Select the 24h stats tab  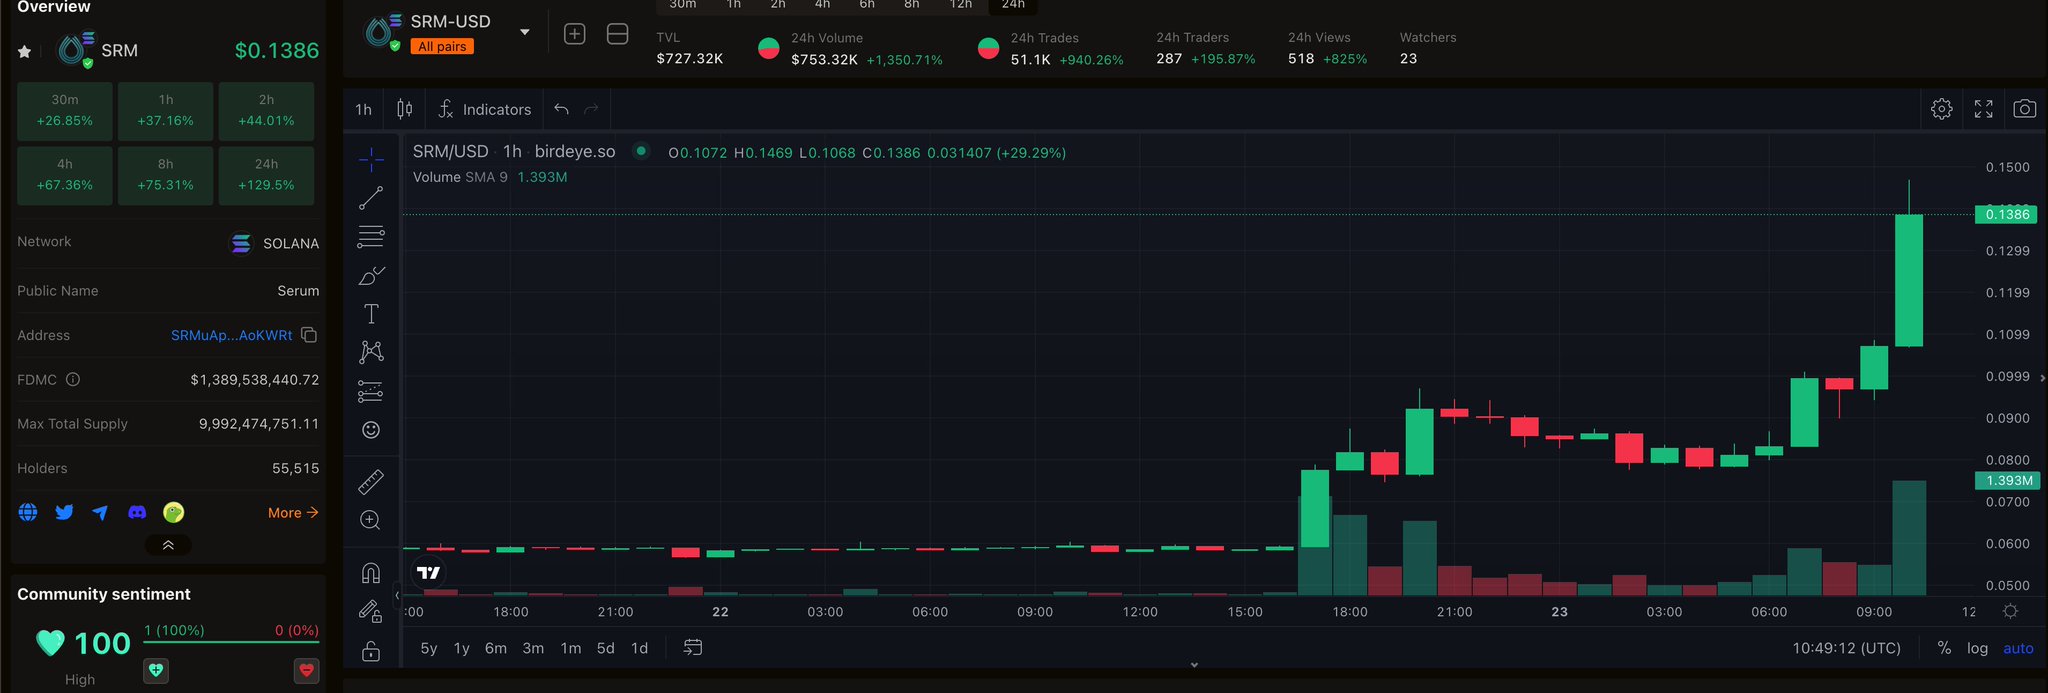(1013, 5)
